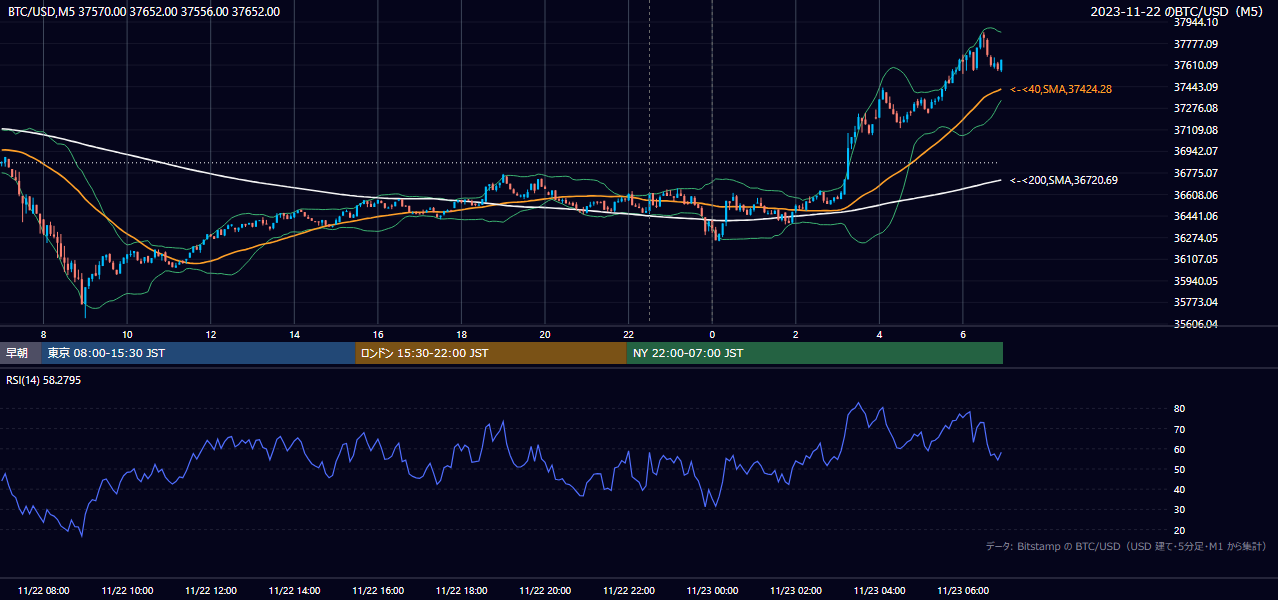Click the '11/23 06:00' bottom time label

(x=963, y=591)
